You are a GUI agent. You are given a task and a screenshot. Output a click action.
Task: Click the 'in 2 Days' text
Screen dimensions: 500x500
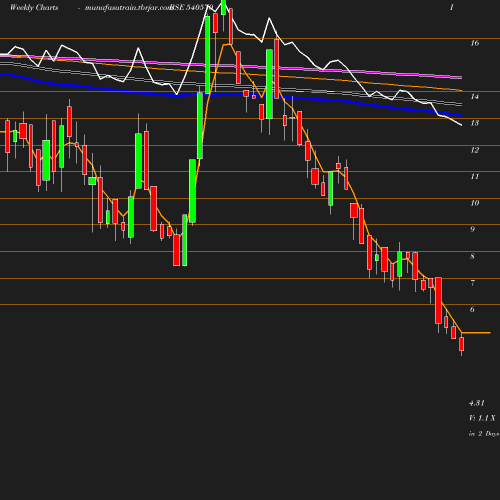pyautogui.click(x=484, y=434)
